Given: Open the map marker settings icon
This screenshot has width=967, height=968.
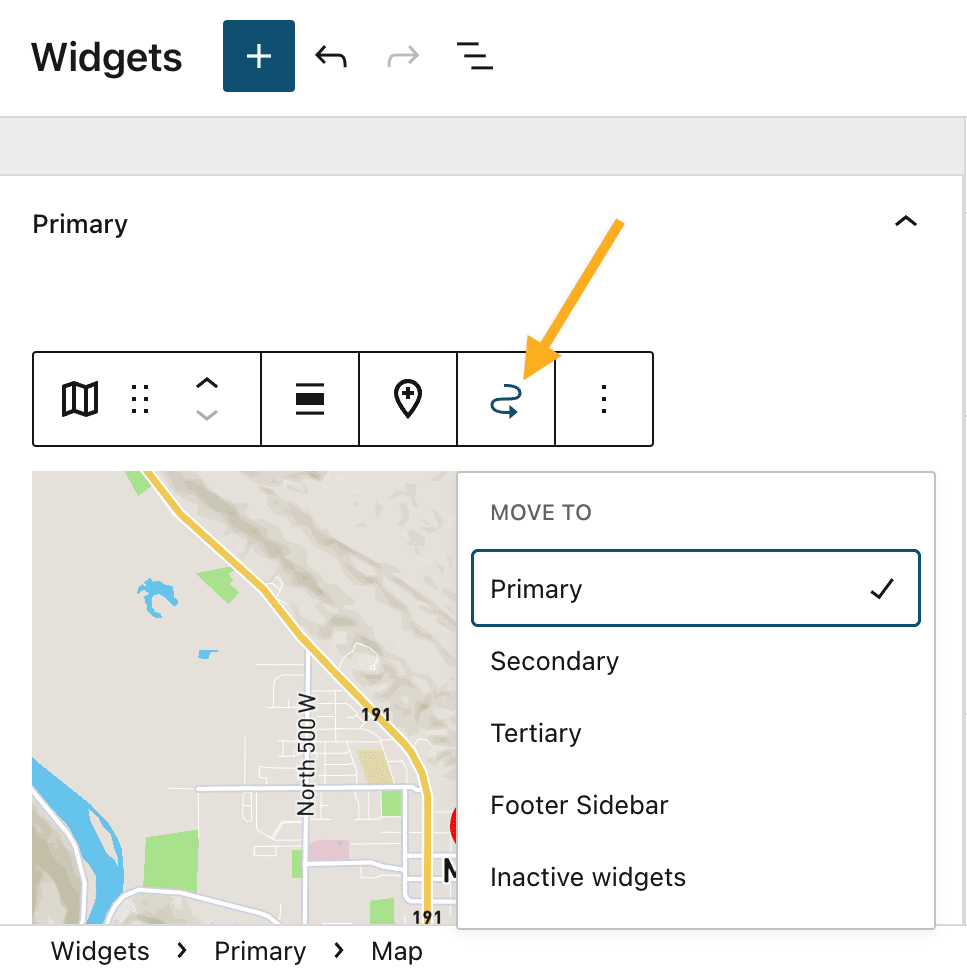Looking at the screenshot, I should (407, 398).
